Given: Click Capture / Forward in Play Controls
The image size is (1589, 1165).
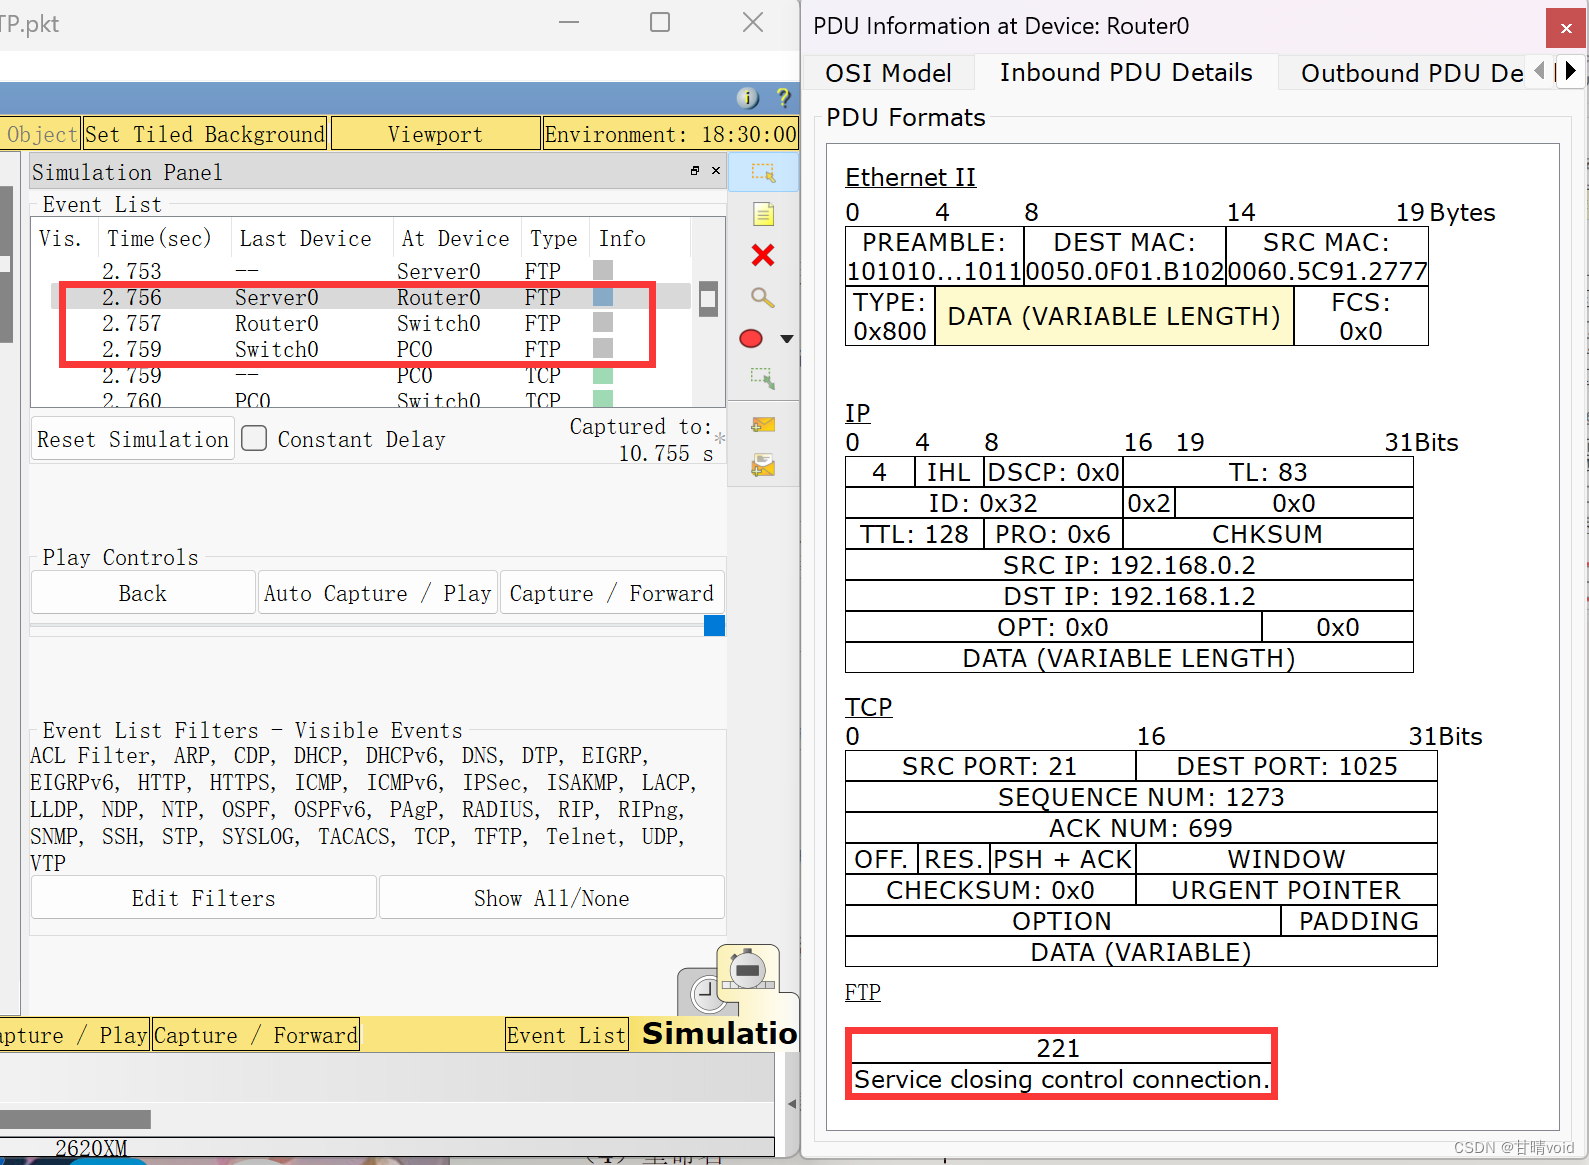Looking at the screenshot, I should click(x=612, y=593).
